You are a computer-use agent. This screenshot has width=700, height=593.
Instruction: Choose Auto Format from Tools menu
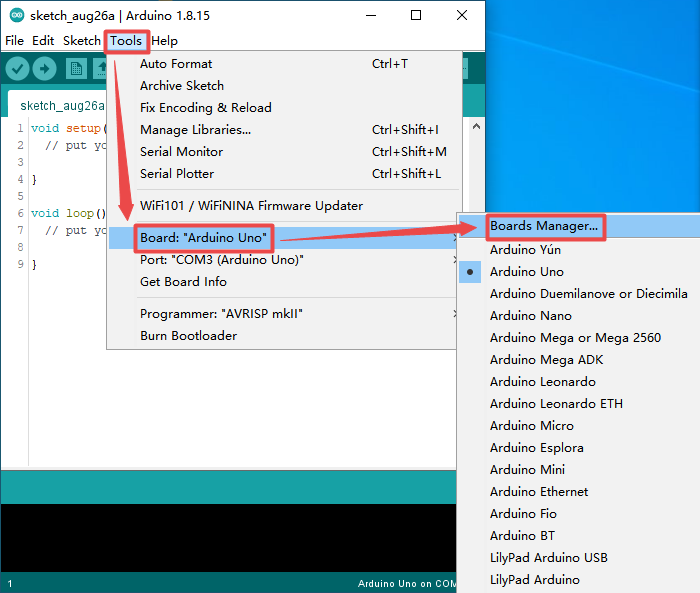[x=283, y=64]
